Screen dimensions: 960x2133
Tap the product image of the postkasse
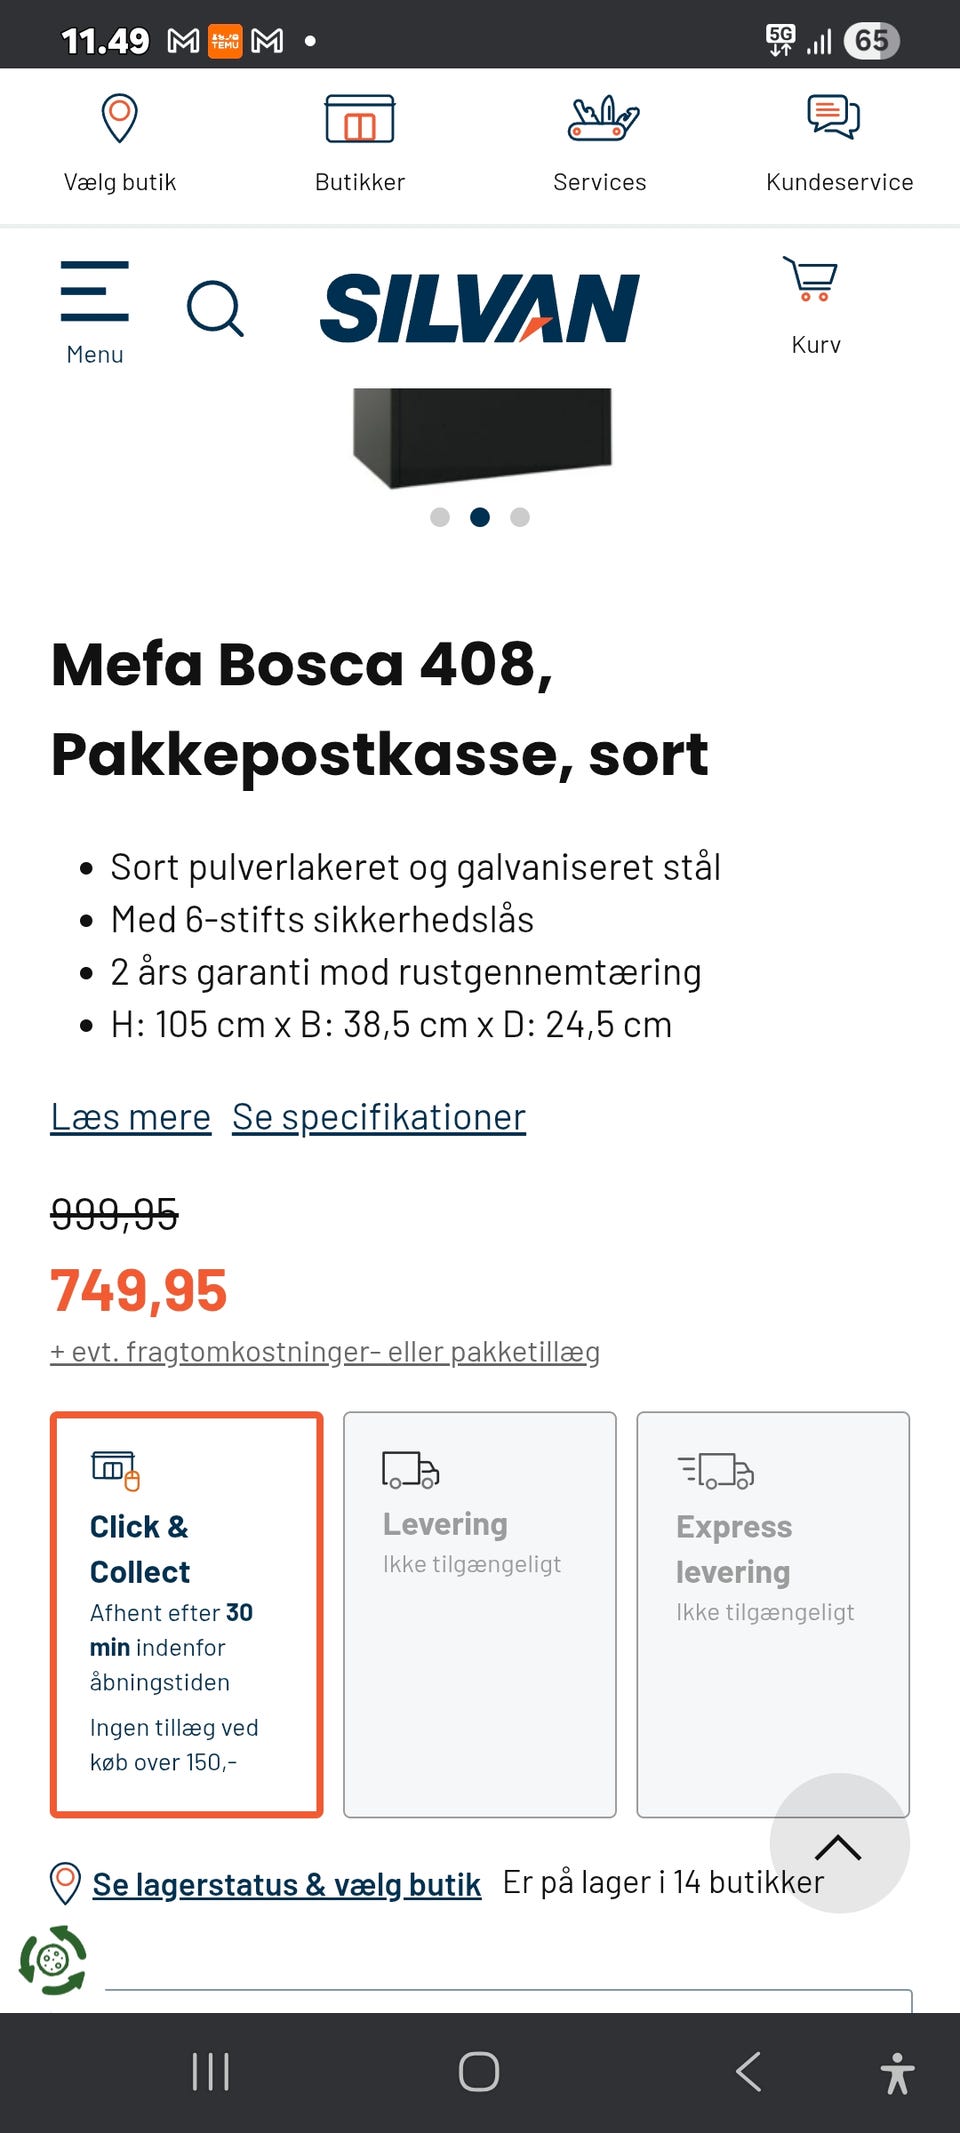[482, 436]
